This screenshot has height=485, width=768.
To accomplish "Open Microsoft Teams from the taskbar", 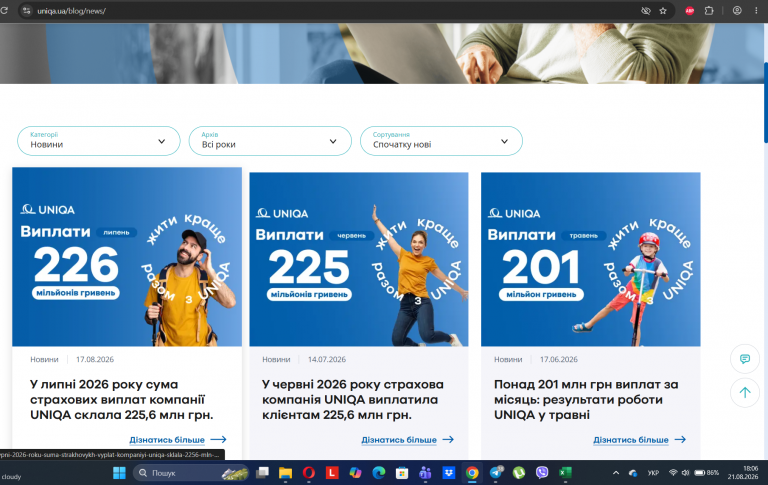I will [425, 473].
